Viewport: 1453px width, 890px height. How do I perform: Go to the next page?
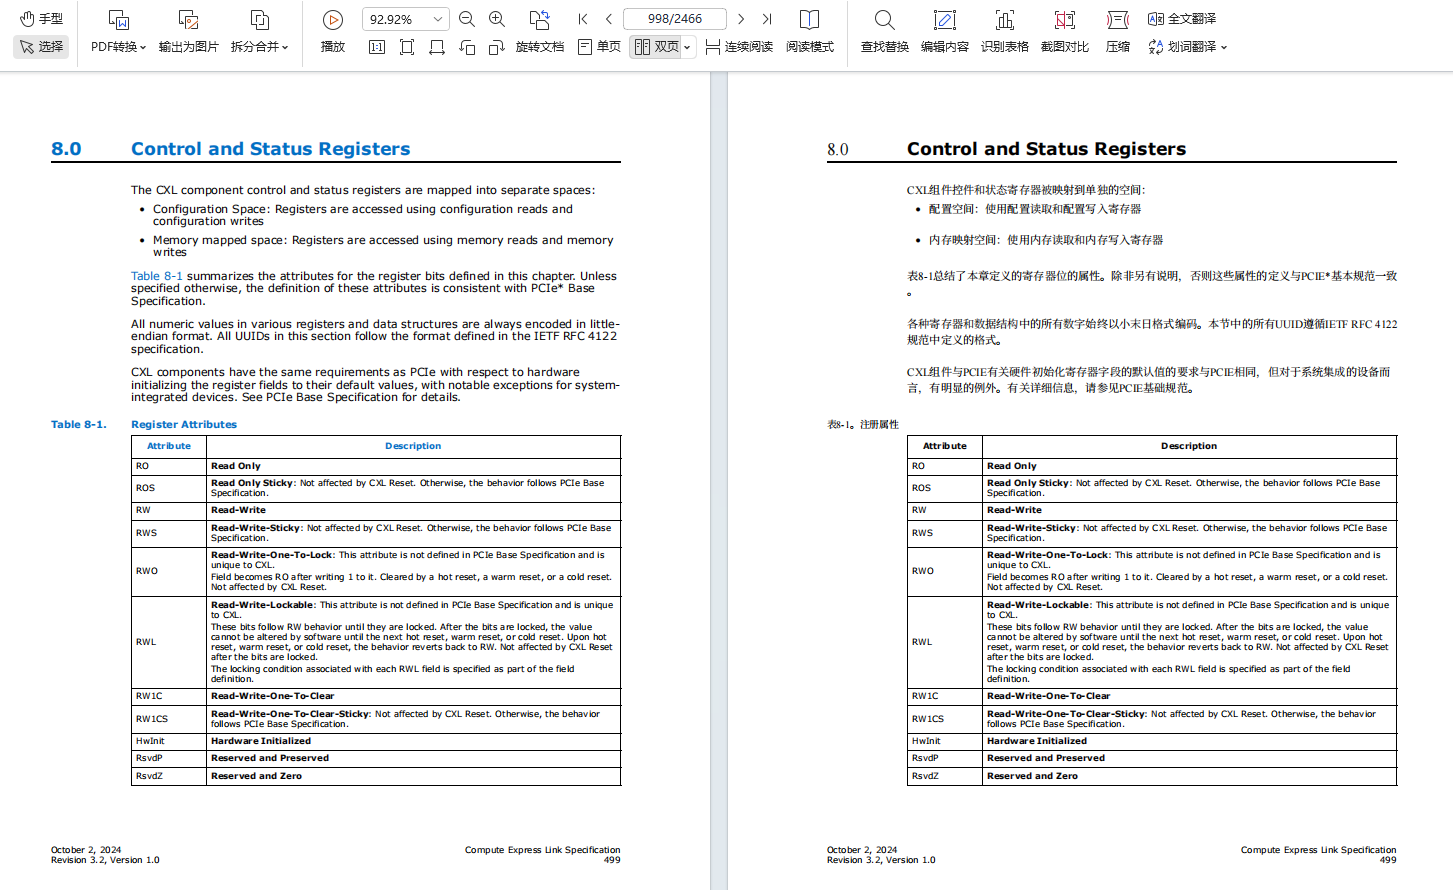741,19
